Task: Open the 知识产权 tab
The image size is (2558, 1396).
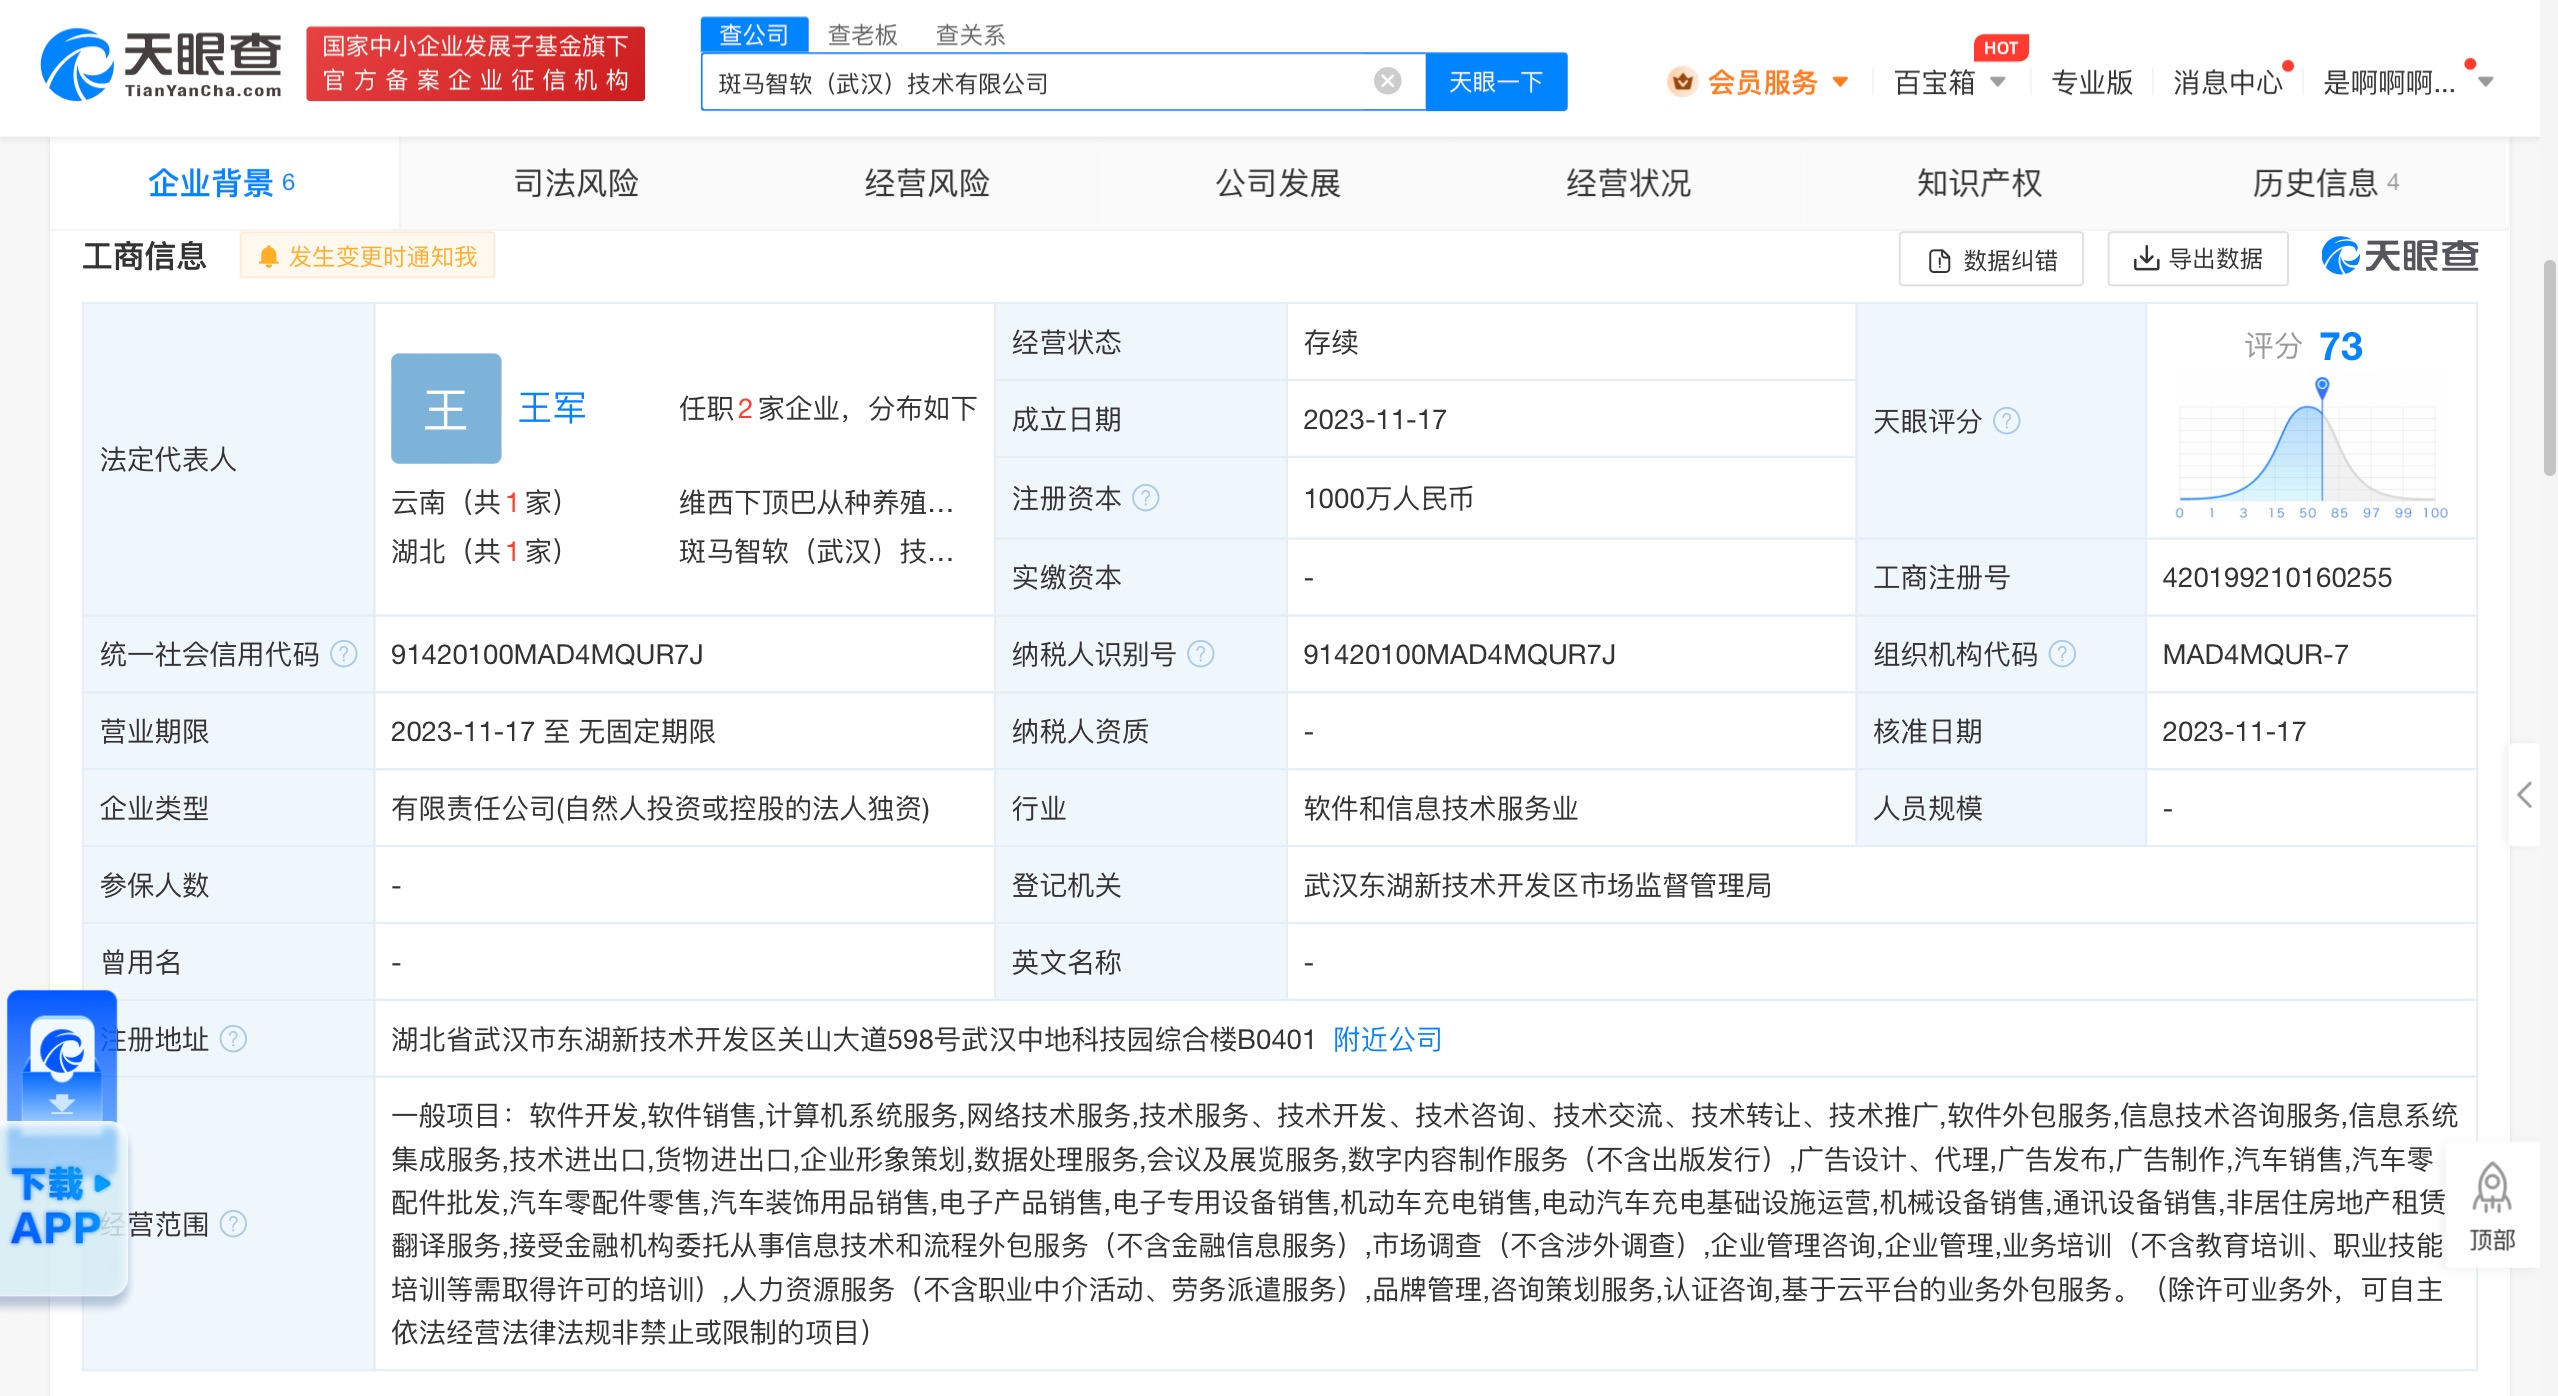Action: [1979, 183]
